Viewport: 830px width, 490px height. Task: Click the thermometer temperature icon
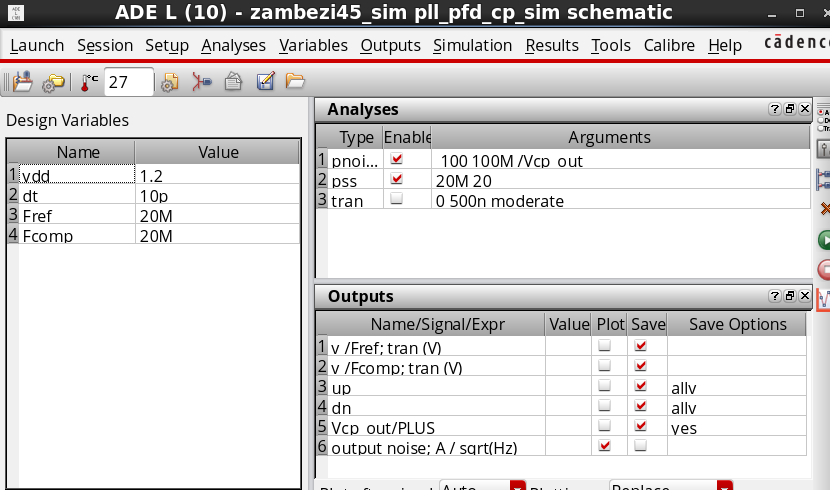coord(89,82)
